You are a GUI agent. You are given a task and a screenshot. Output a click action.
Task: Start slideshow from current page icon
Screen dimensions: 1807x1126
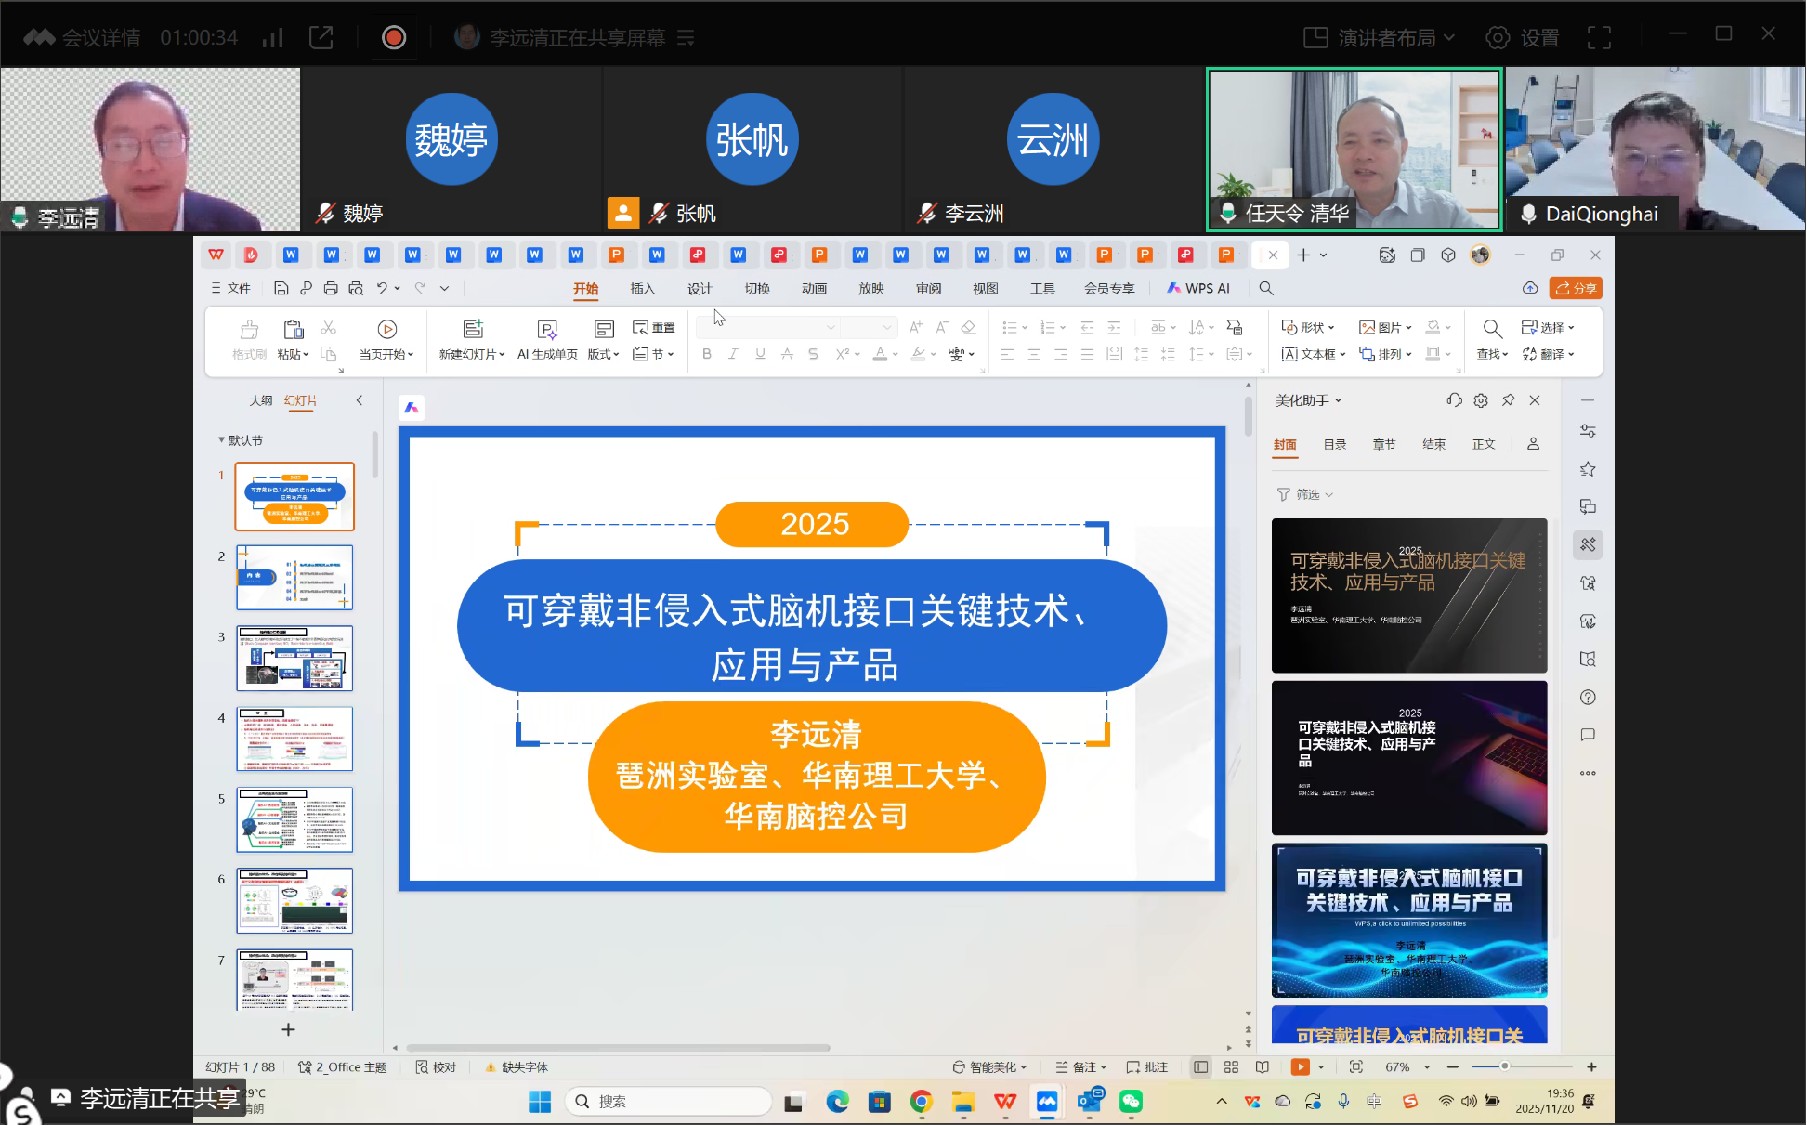pyautogui.click(x=387, y=329)
